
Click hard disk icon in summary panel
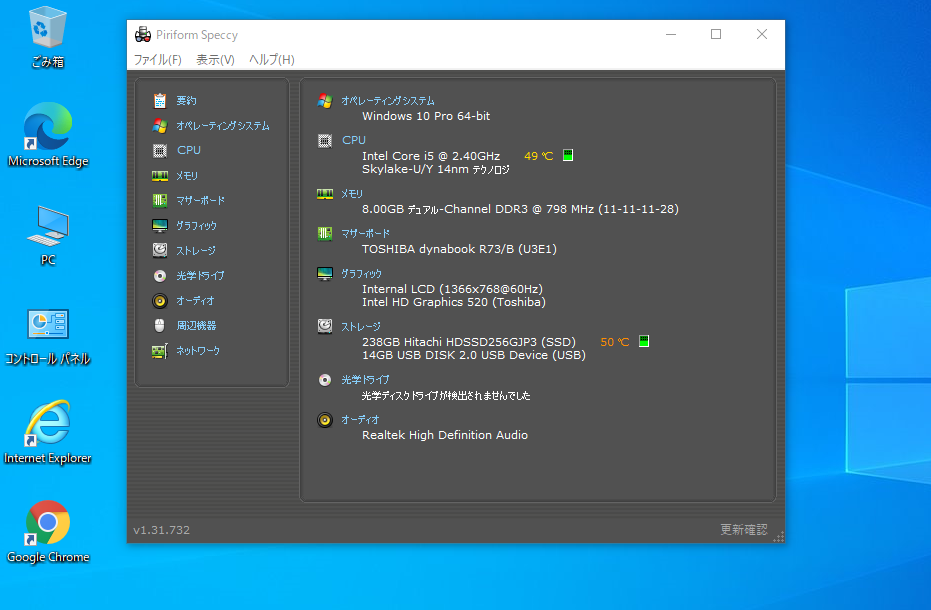pyautogui.click(x=325, y=326)
